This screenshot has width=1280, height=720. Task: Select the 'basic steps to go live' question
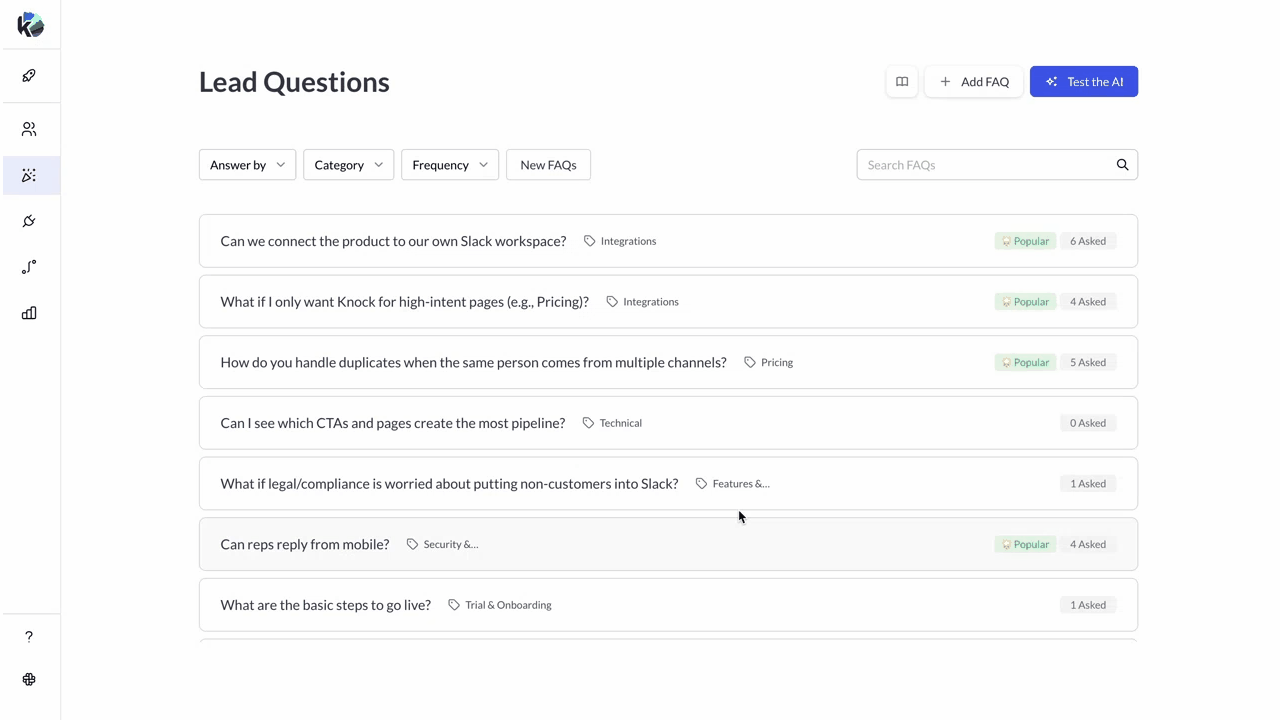[326, 605]
